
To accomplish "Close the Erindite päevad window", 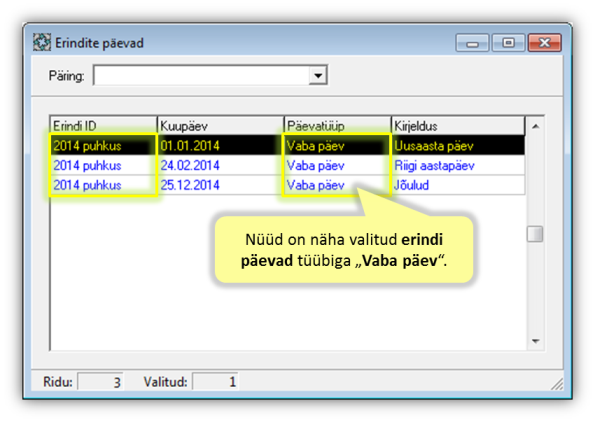I will [x=545, y=43].
